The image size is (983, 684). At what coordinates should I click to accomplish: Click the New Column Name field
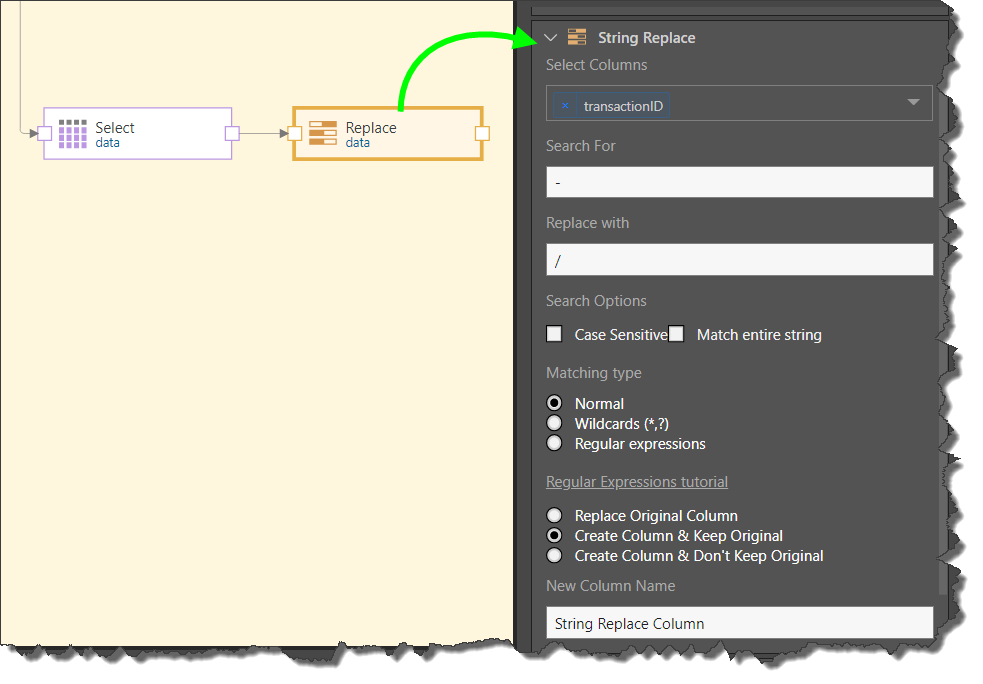click(739, 623)
